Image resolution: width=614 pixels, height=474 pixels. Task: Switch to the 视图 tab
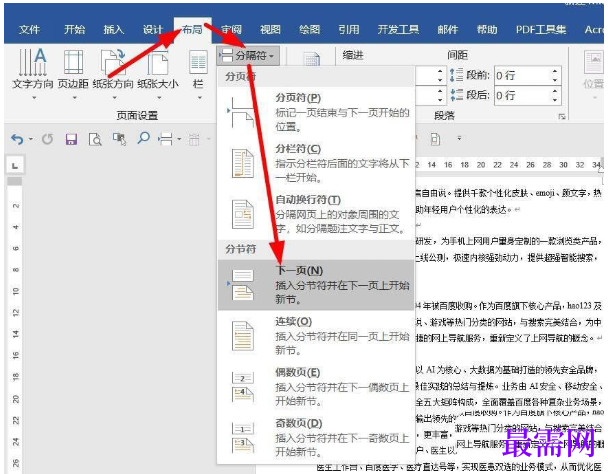[270, 29]
